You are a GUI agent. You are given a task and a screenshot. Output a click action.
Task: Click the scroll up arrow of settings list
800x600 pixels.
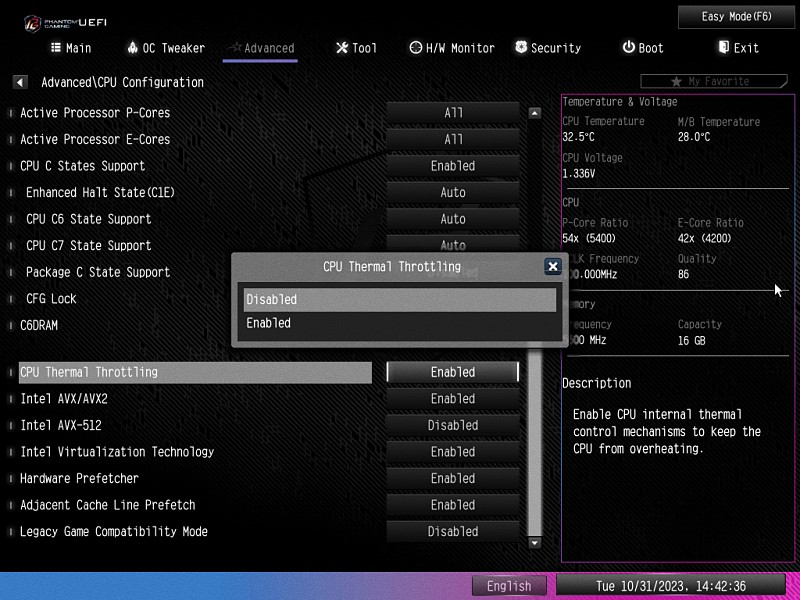point(534,113)
